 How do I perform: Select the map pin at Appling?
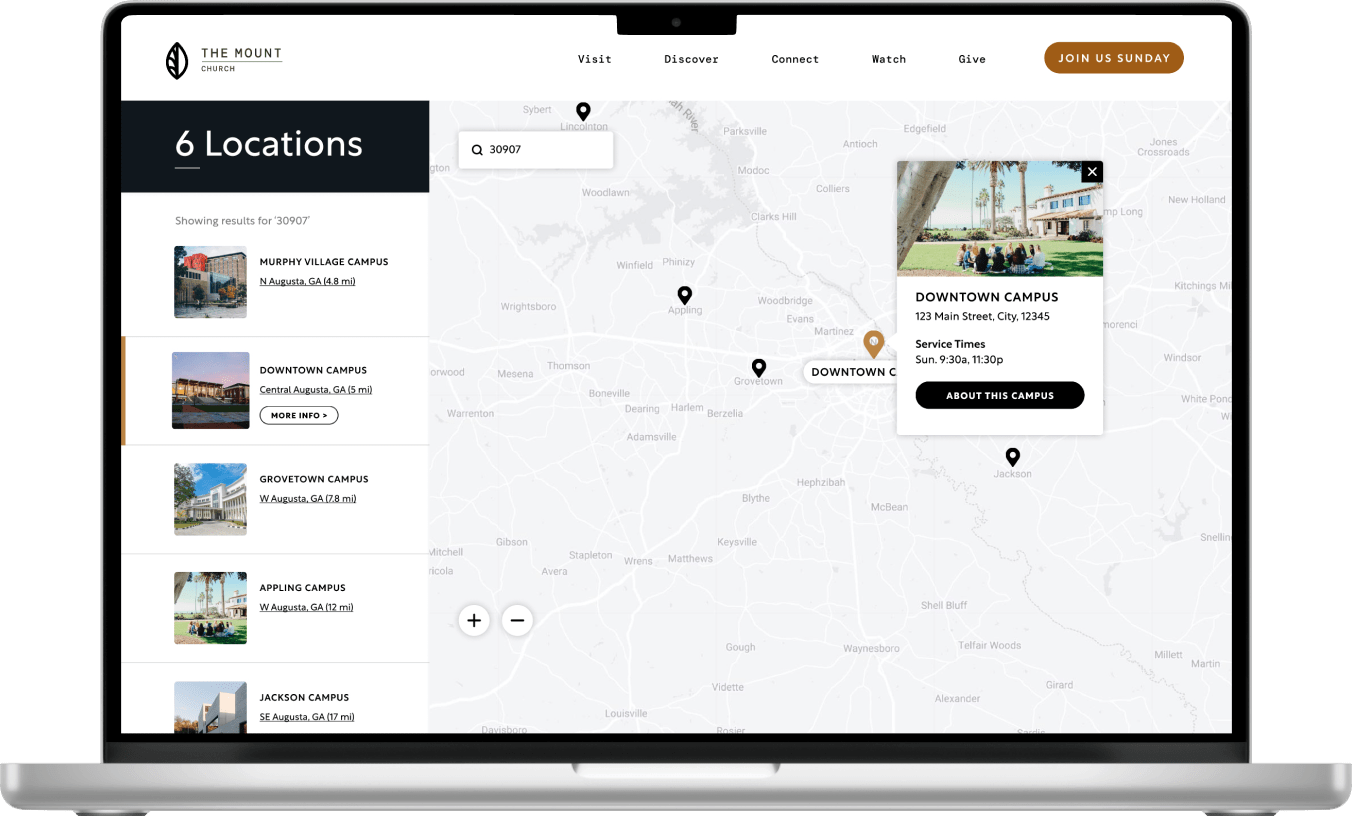684,295
